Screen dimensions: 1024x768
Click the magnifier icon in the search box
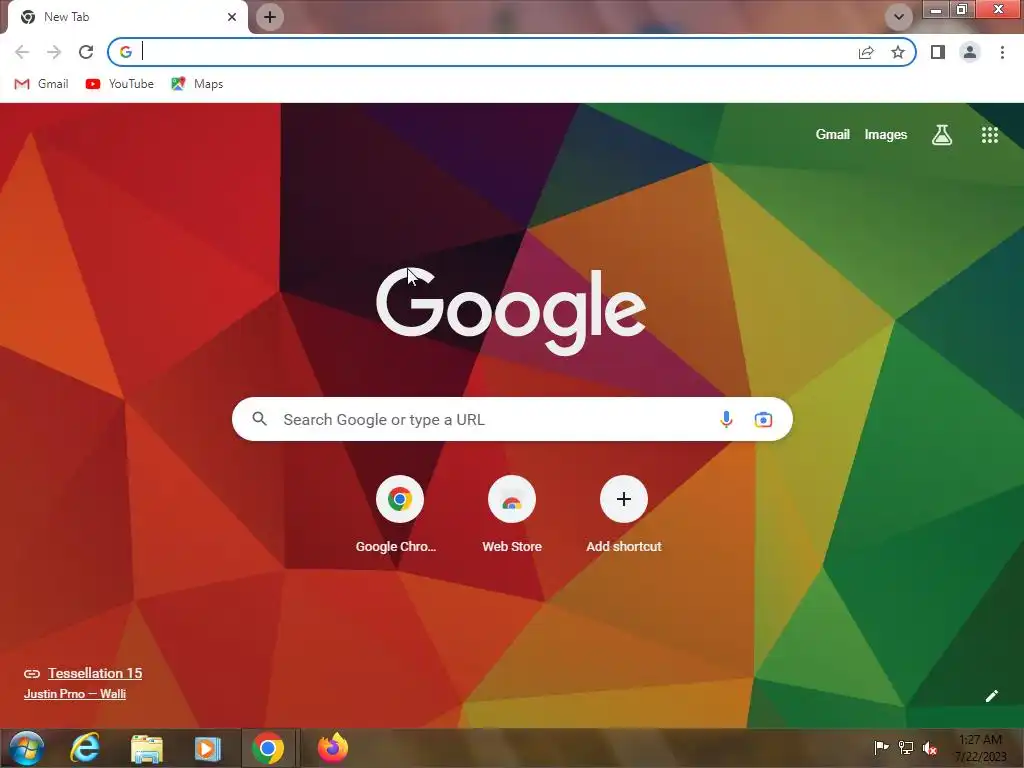(x=260, y=419)
